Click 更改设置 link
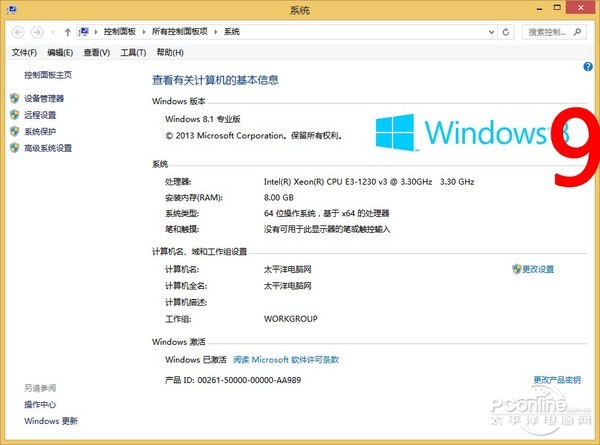 click(x=538, y=269)
